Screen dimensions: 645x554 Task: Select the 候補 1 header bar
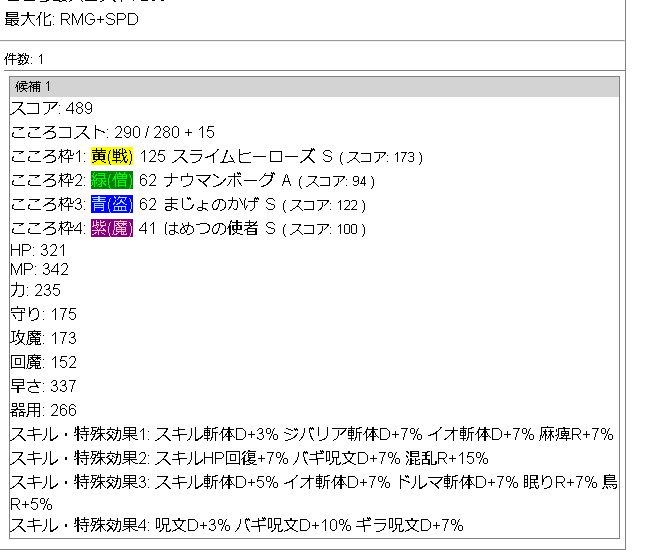(x=314, y=87)
